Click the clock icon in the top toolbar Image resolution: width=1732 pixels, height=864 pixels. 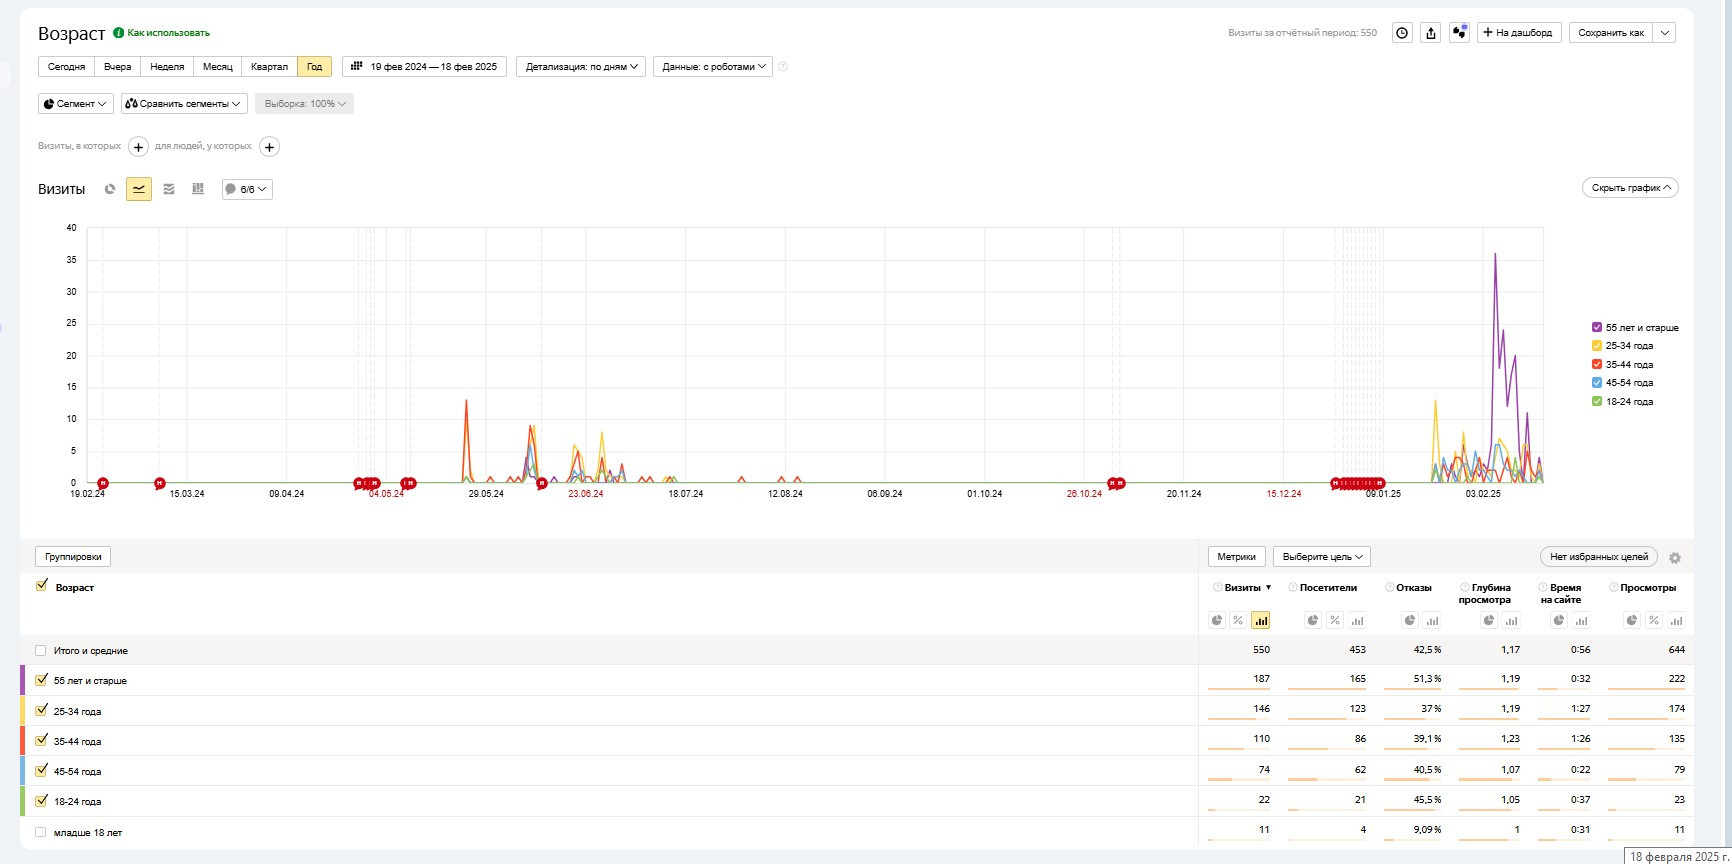coord(1402,33)
